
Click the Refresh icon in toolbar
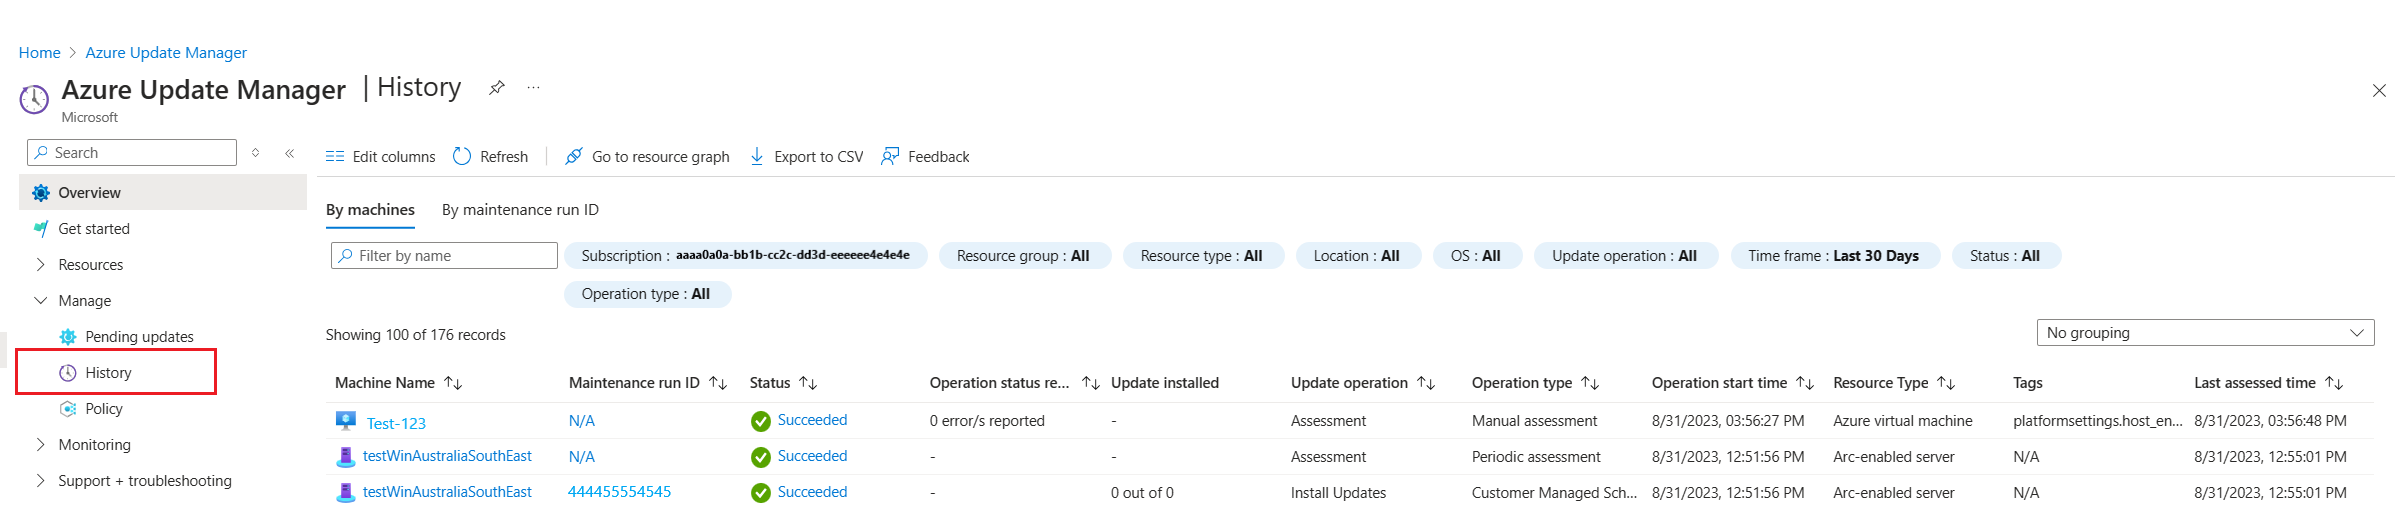point(462,156)
